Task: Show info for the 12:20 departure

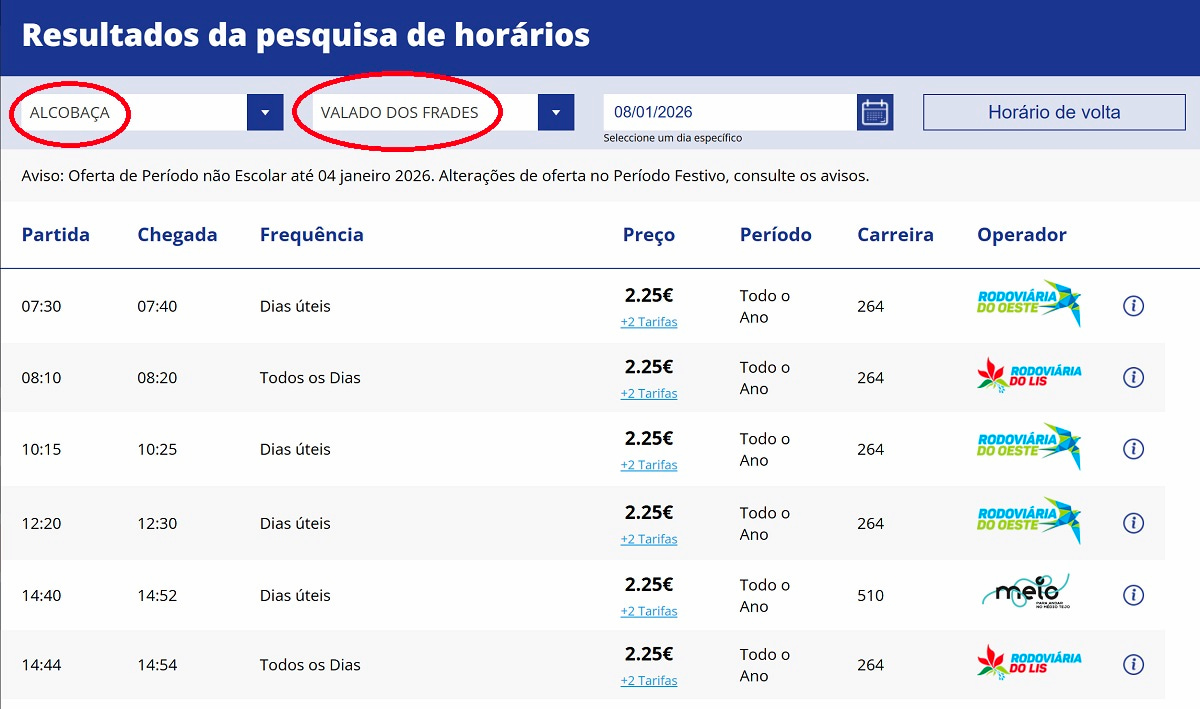Action: click(x=1133, y=523)
